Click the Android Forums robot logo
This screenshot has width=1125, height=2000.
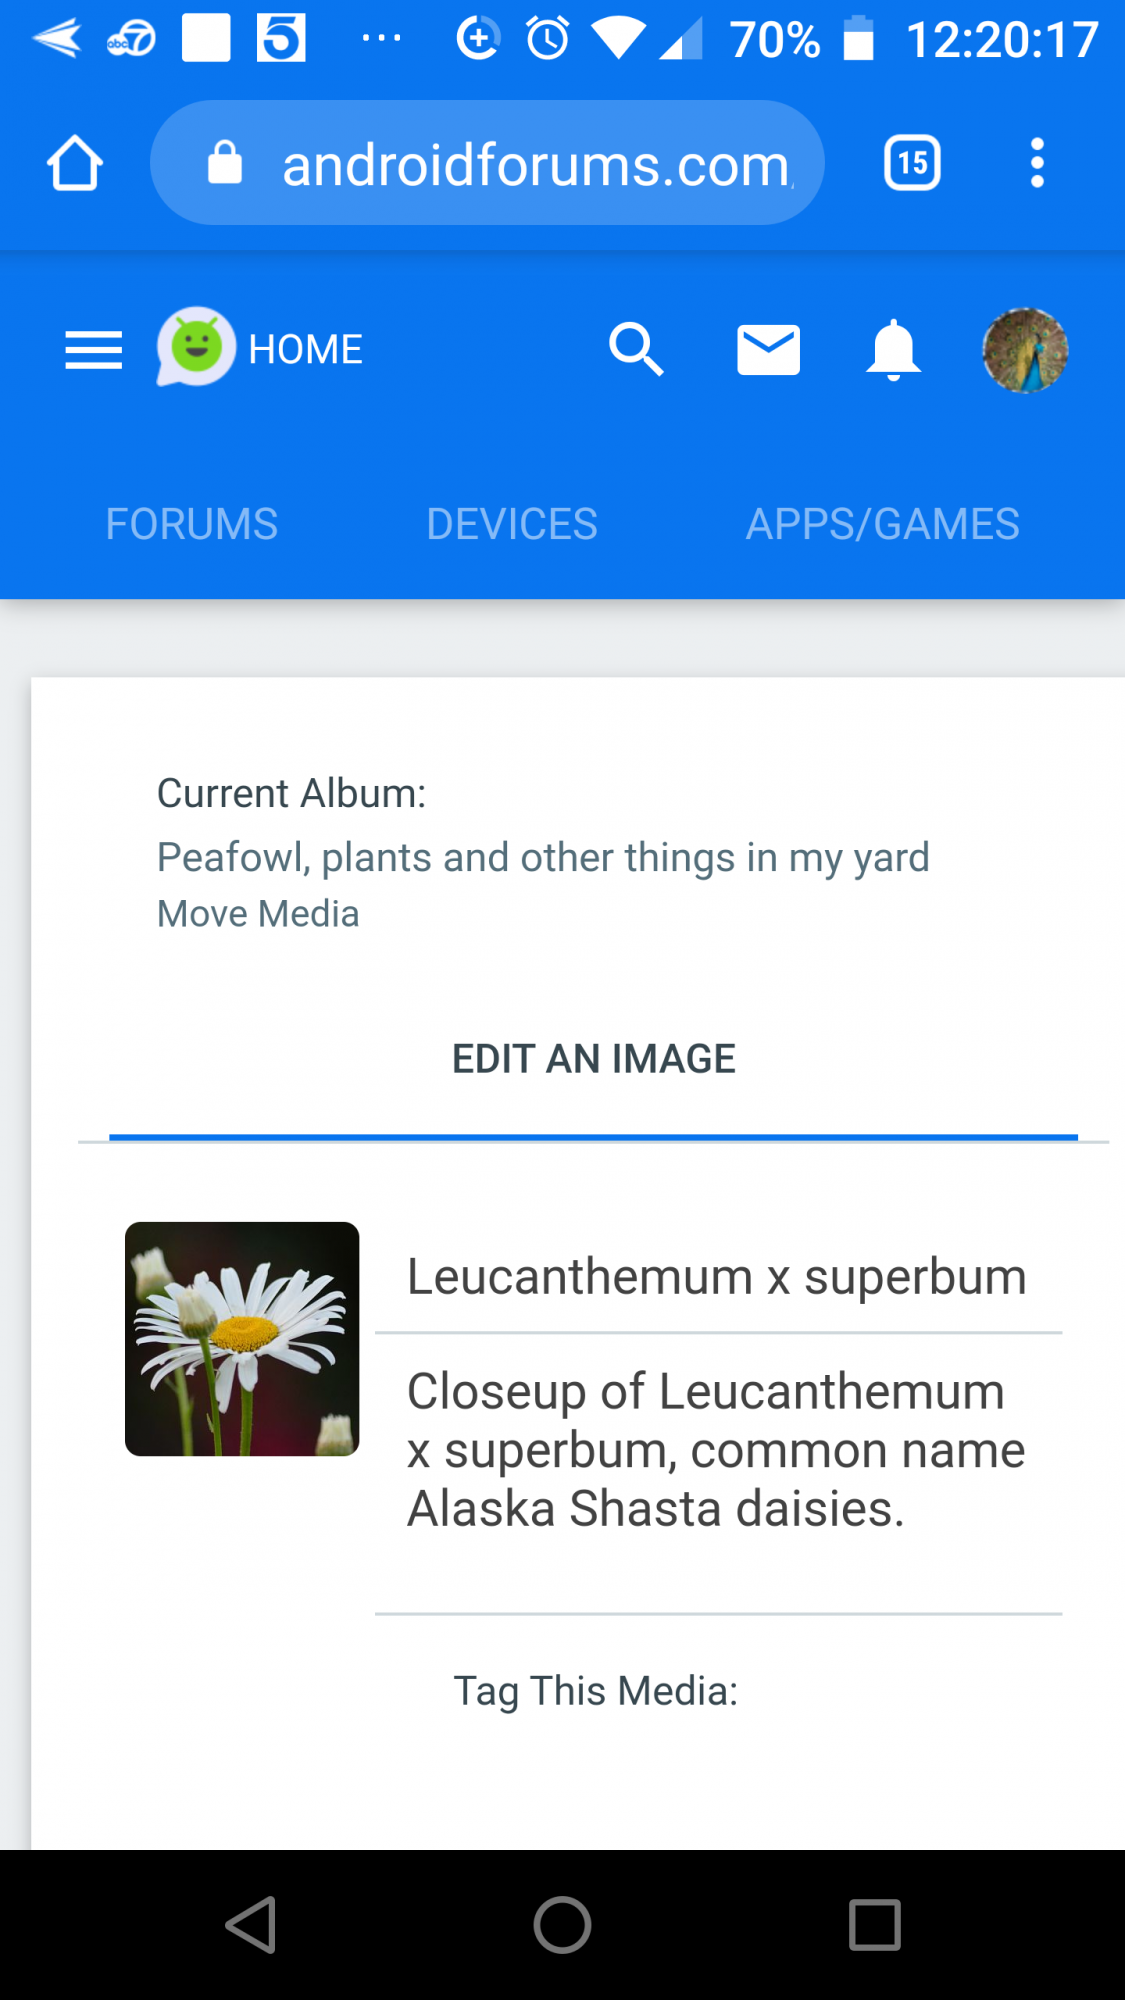tap(196, 349)
